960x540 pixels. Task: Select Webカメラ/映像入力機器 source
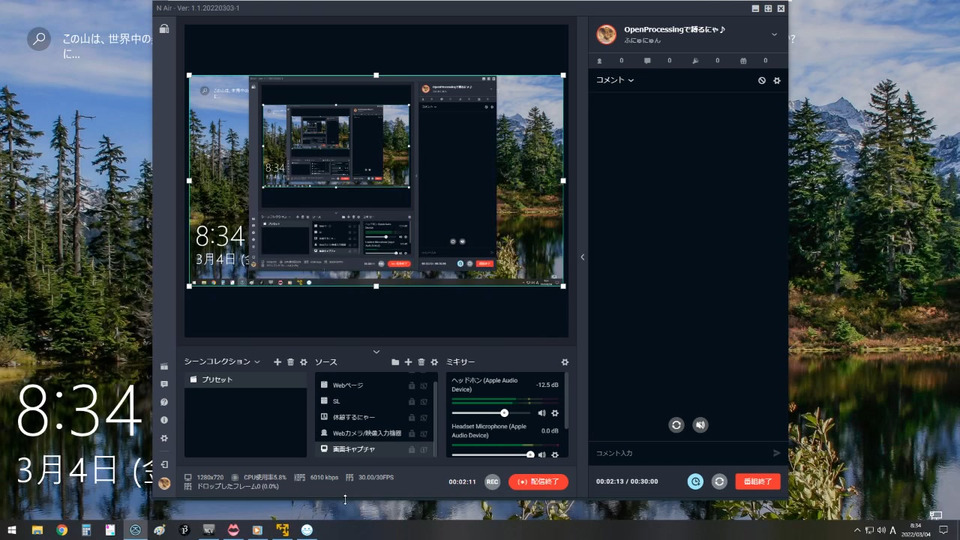click(374, 433)
